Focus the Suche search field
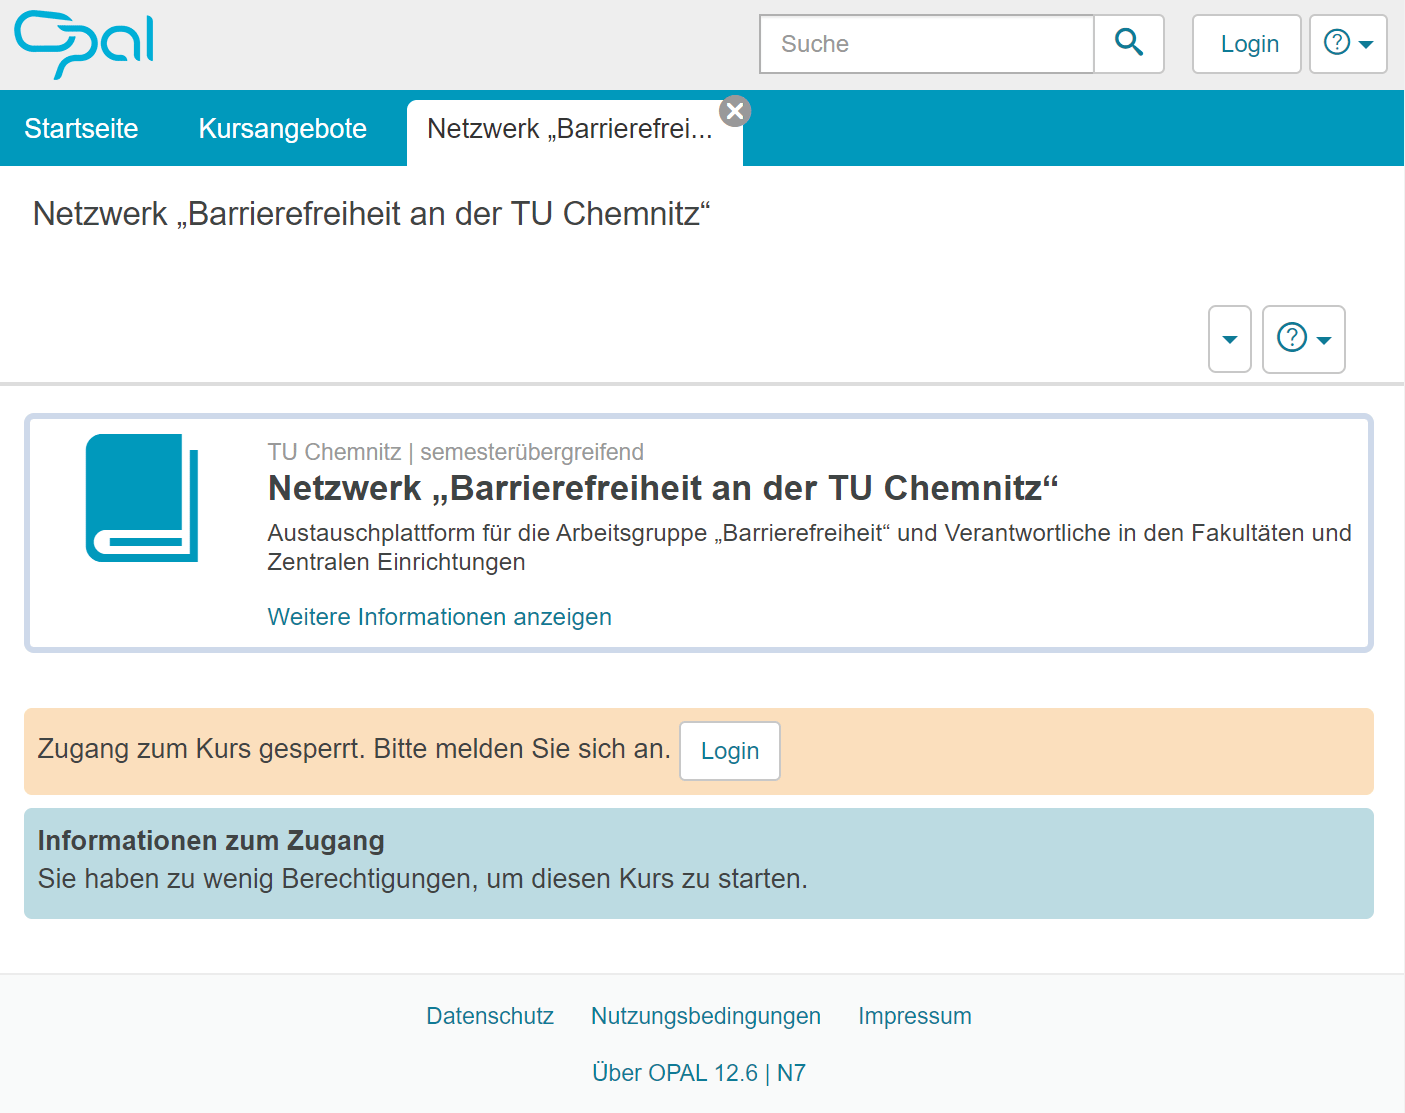Screen dimensions: 1405x1113 [927, 44]
